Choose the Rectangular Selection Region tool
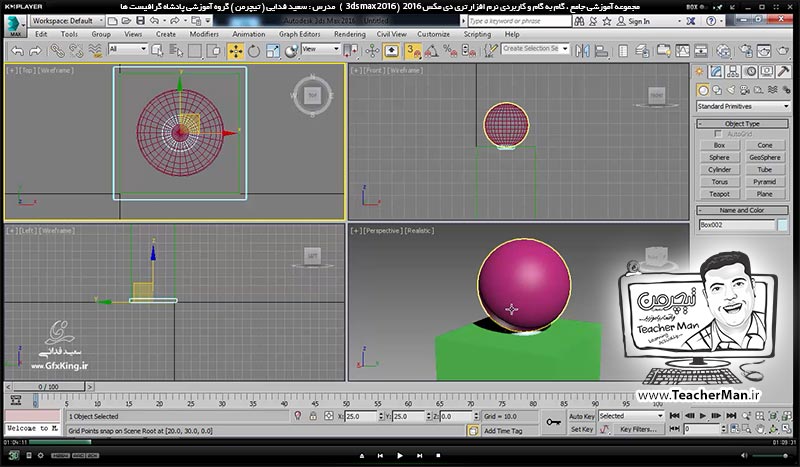Screen dimensions: 800x467 coord(195,51)
